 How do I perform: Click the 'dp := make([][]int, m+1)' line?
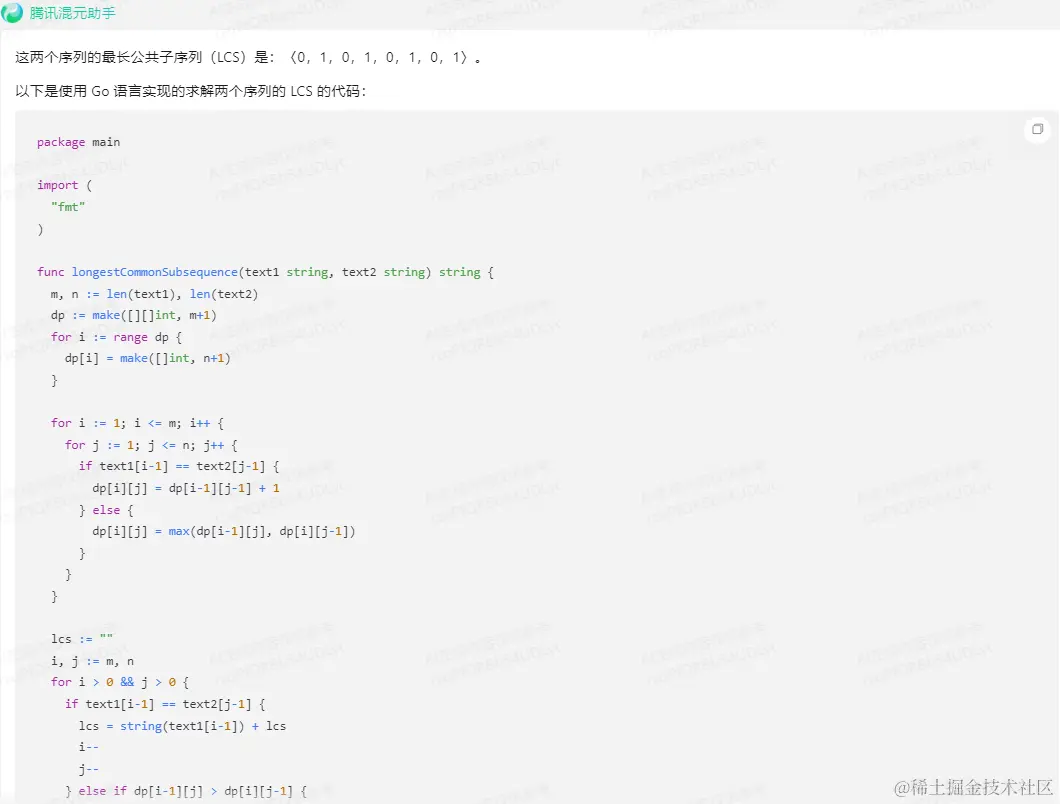click(133, 315)
